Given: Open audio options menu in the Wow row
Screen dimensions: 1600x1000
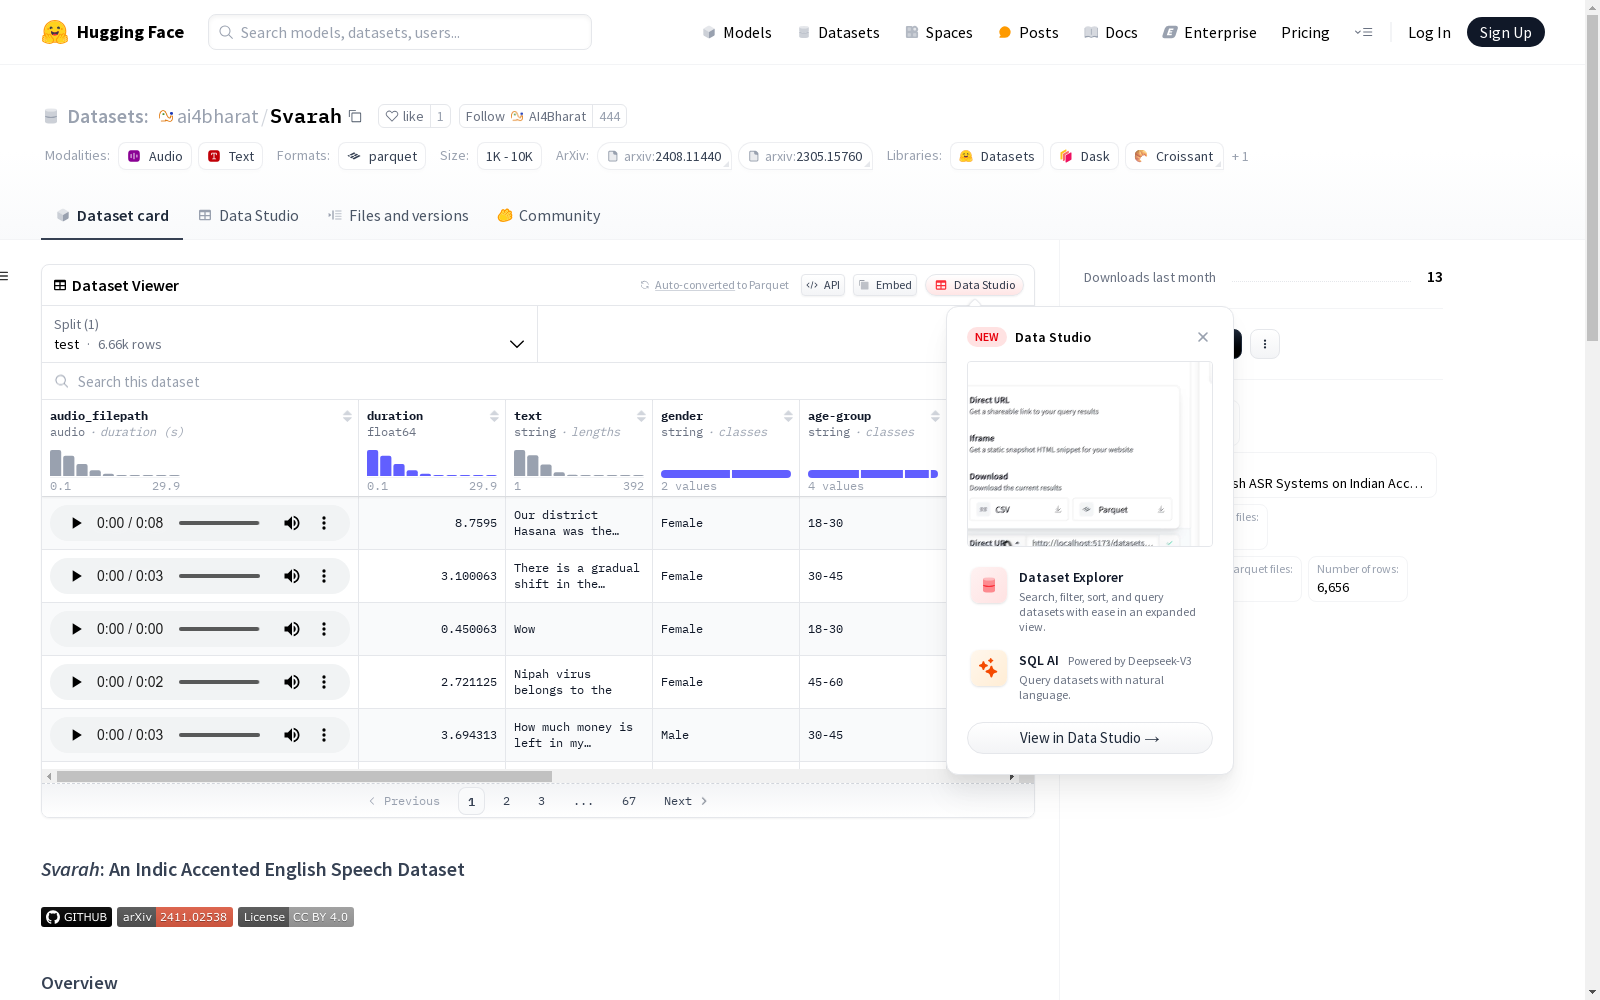Looking at the screenshot, I should click(324, 629).
